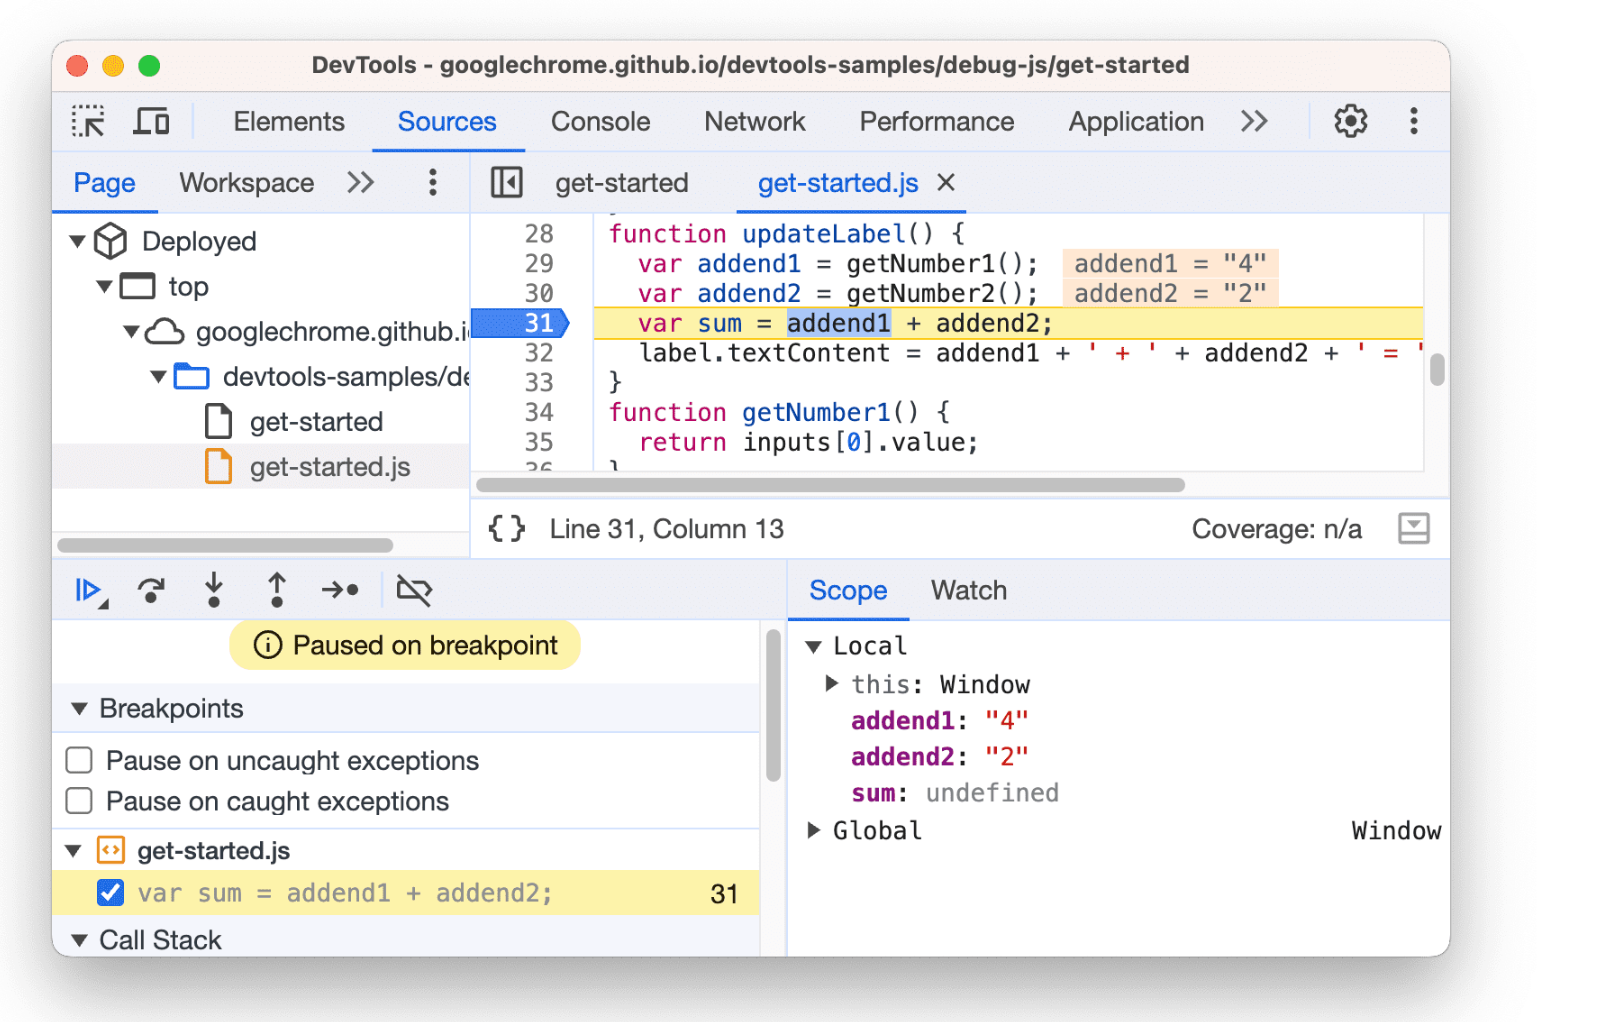Open the Console panel
The image size is (1606, 1022).
click(x=600, y=121)
